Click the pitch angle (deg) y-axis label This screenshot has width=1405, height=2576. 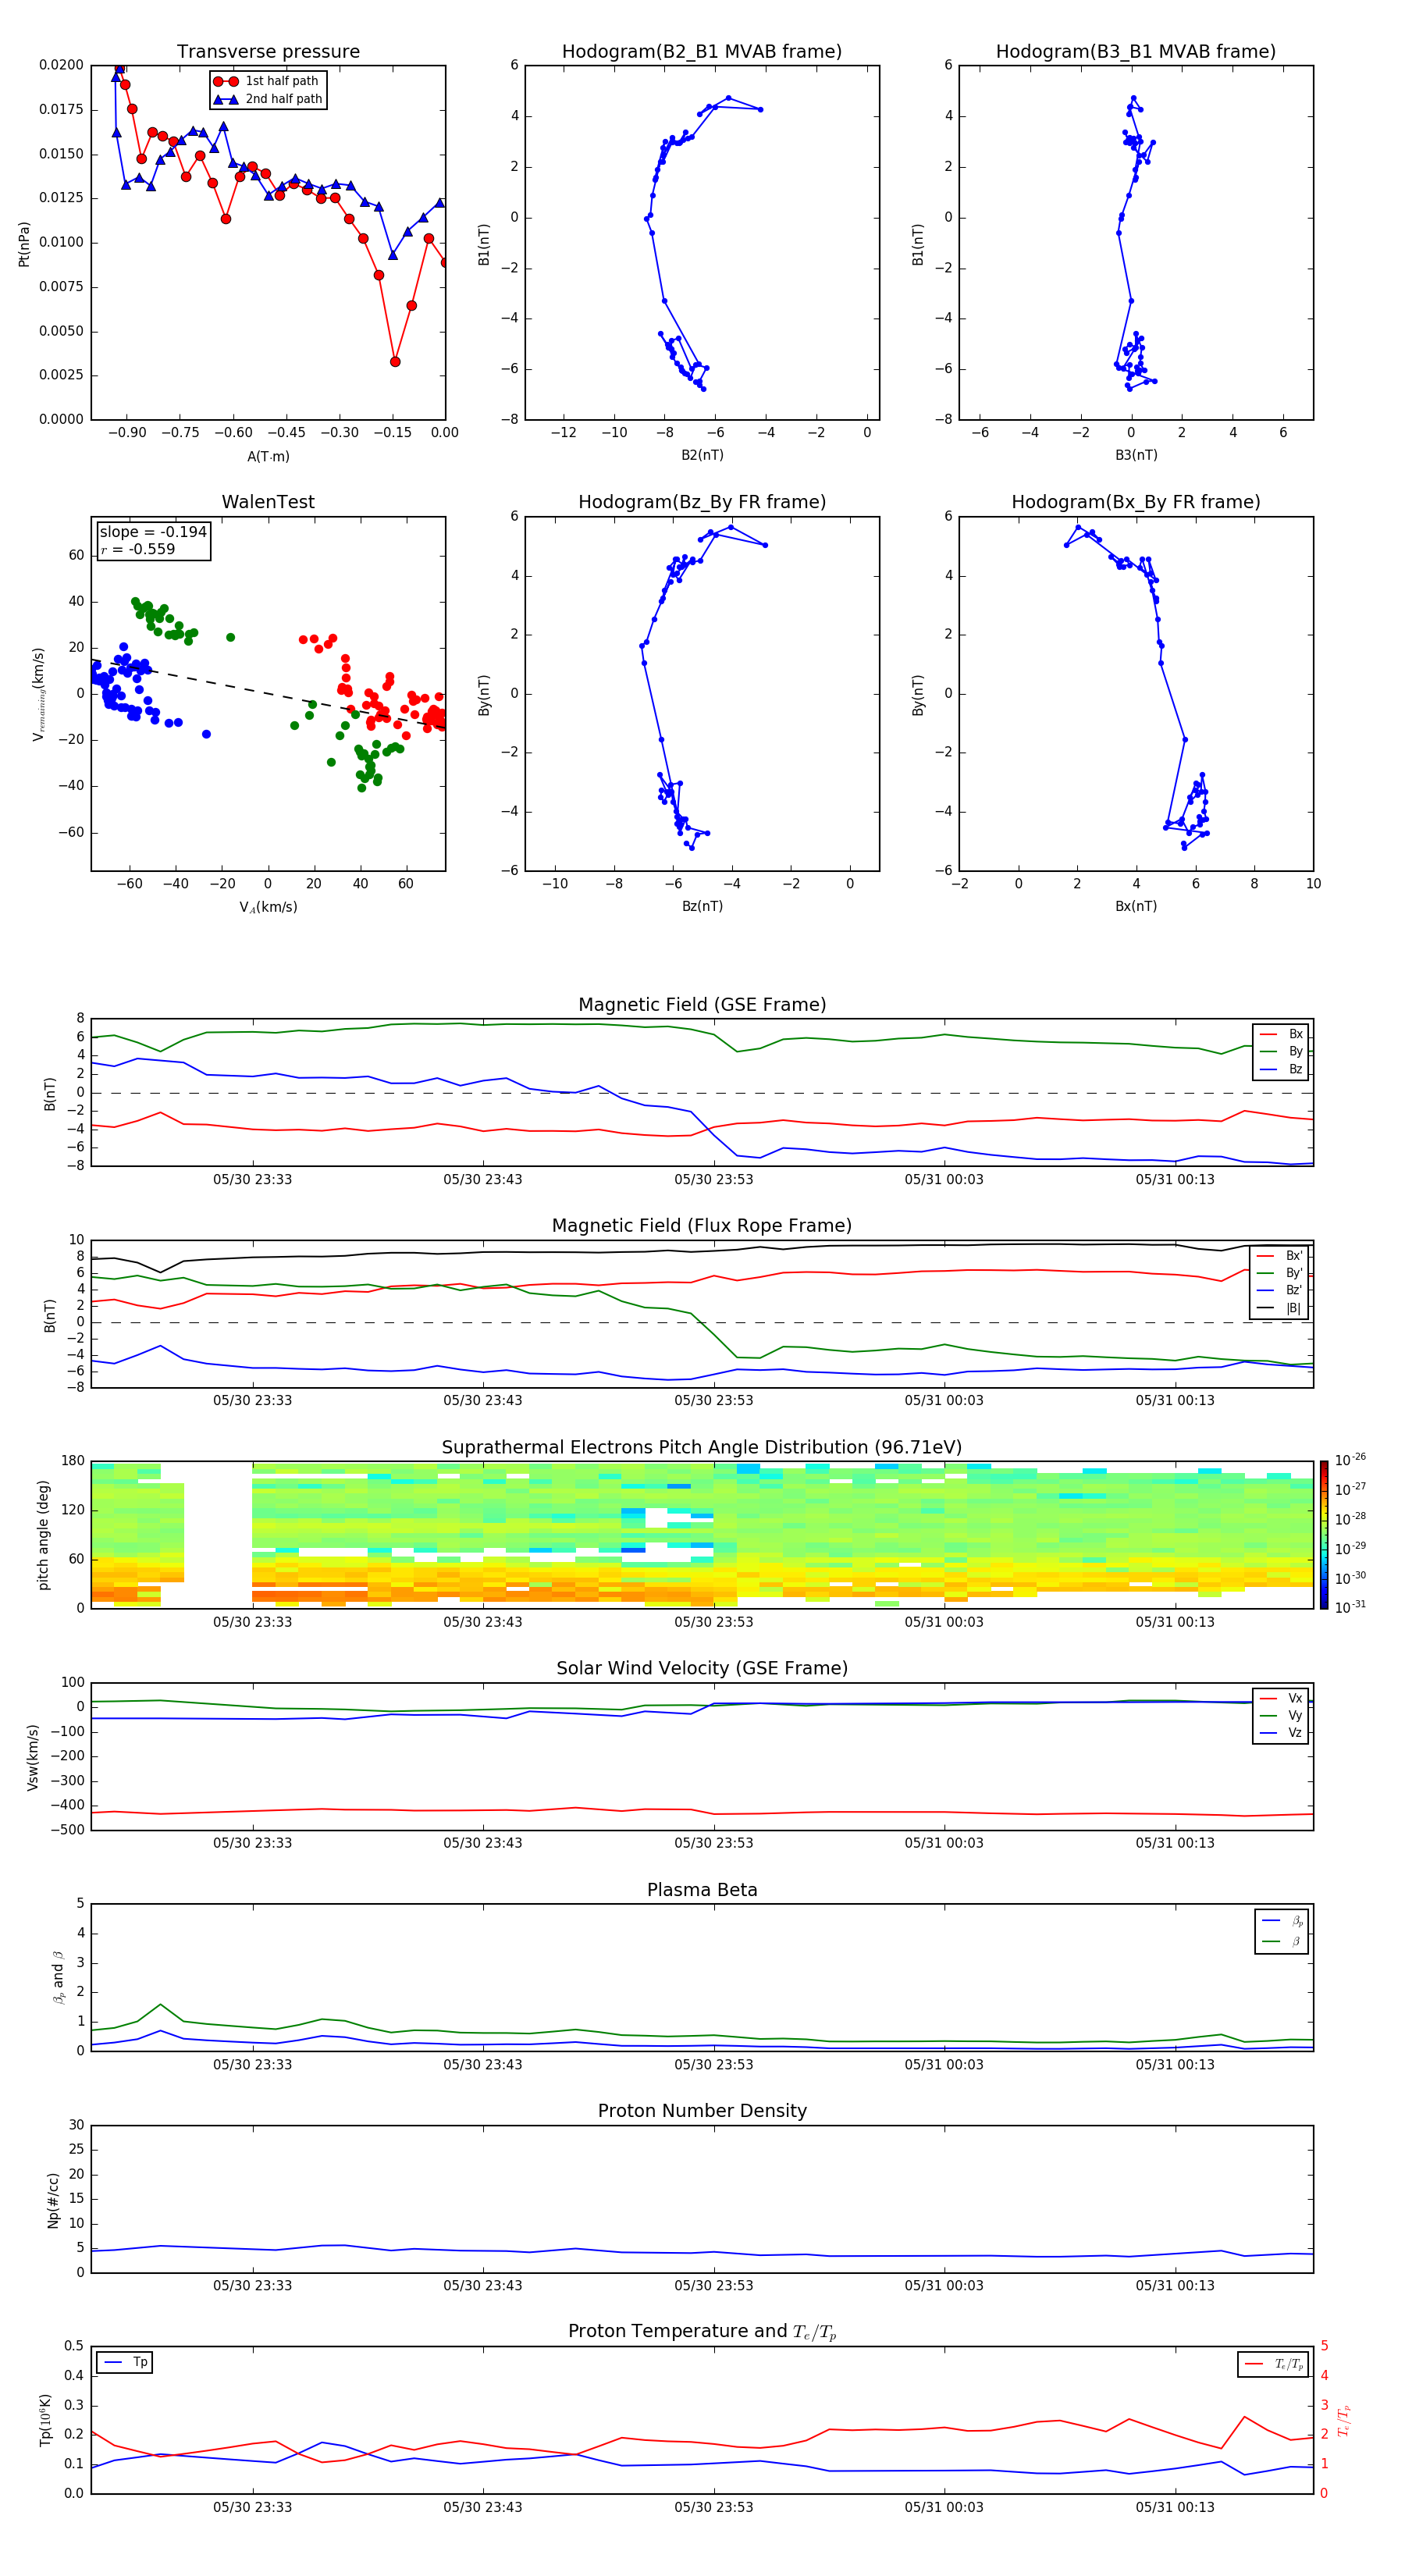[43, 1535]
